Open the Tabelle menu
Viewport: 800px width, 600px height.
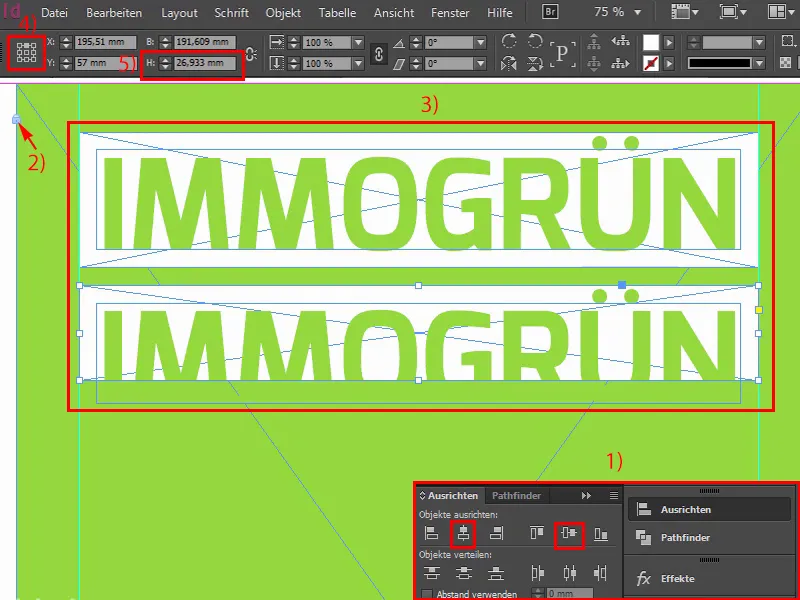(337, 13)
